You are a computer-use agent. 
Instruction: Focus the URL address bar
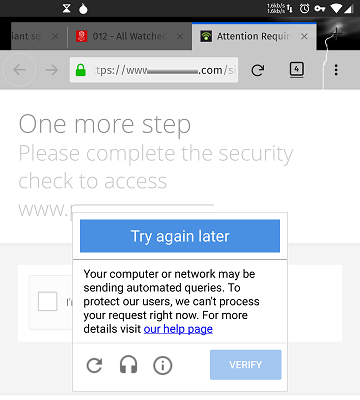click(154, 70)
